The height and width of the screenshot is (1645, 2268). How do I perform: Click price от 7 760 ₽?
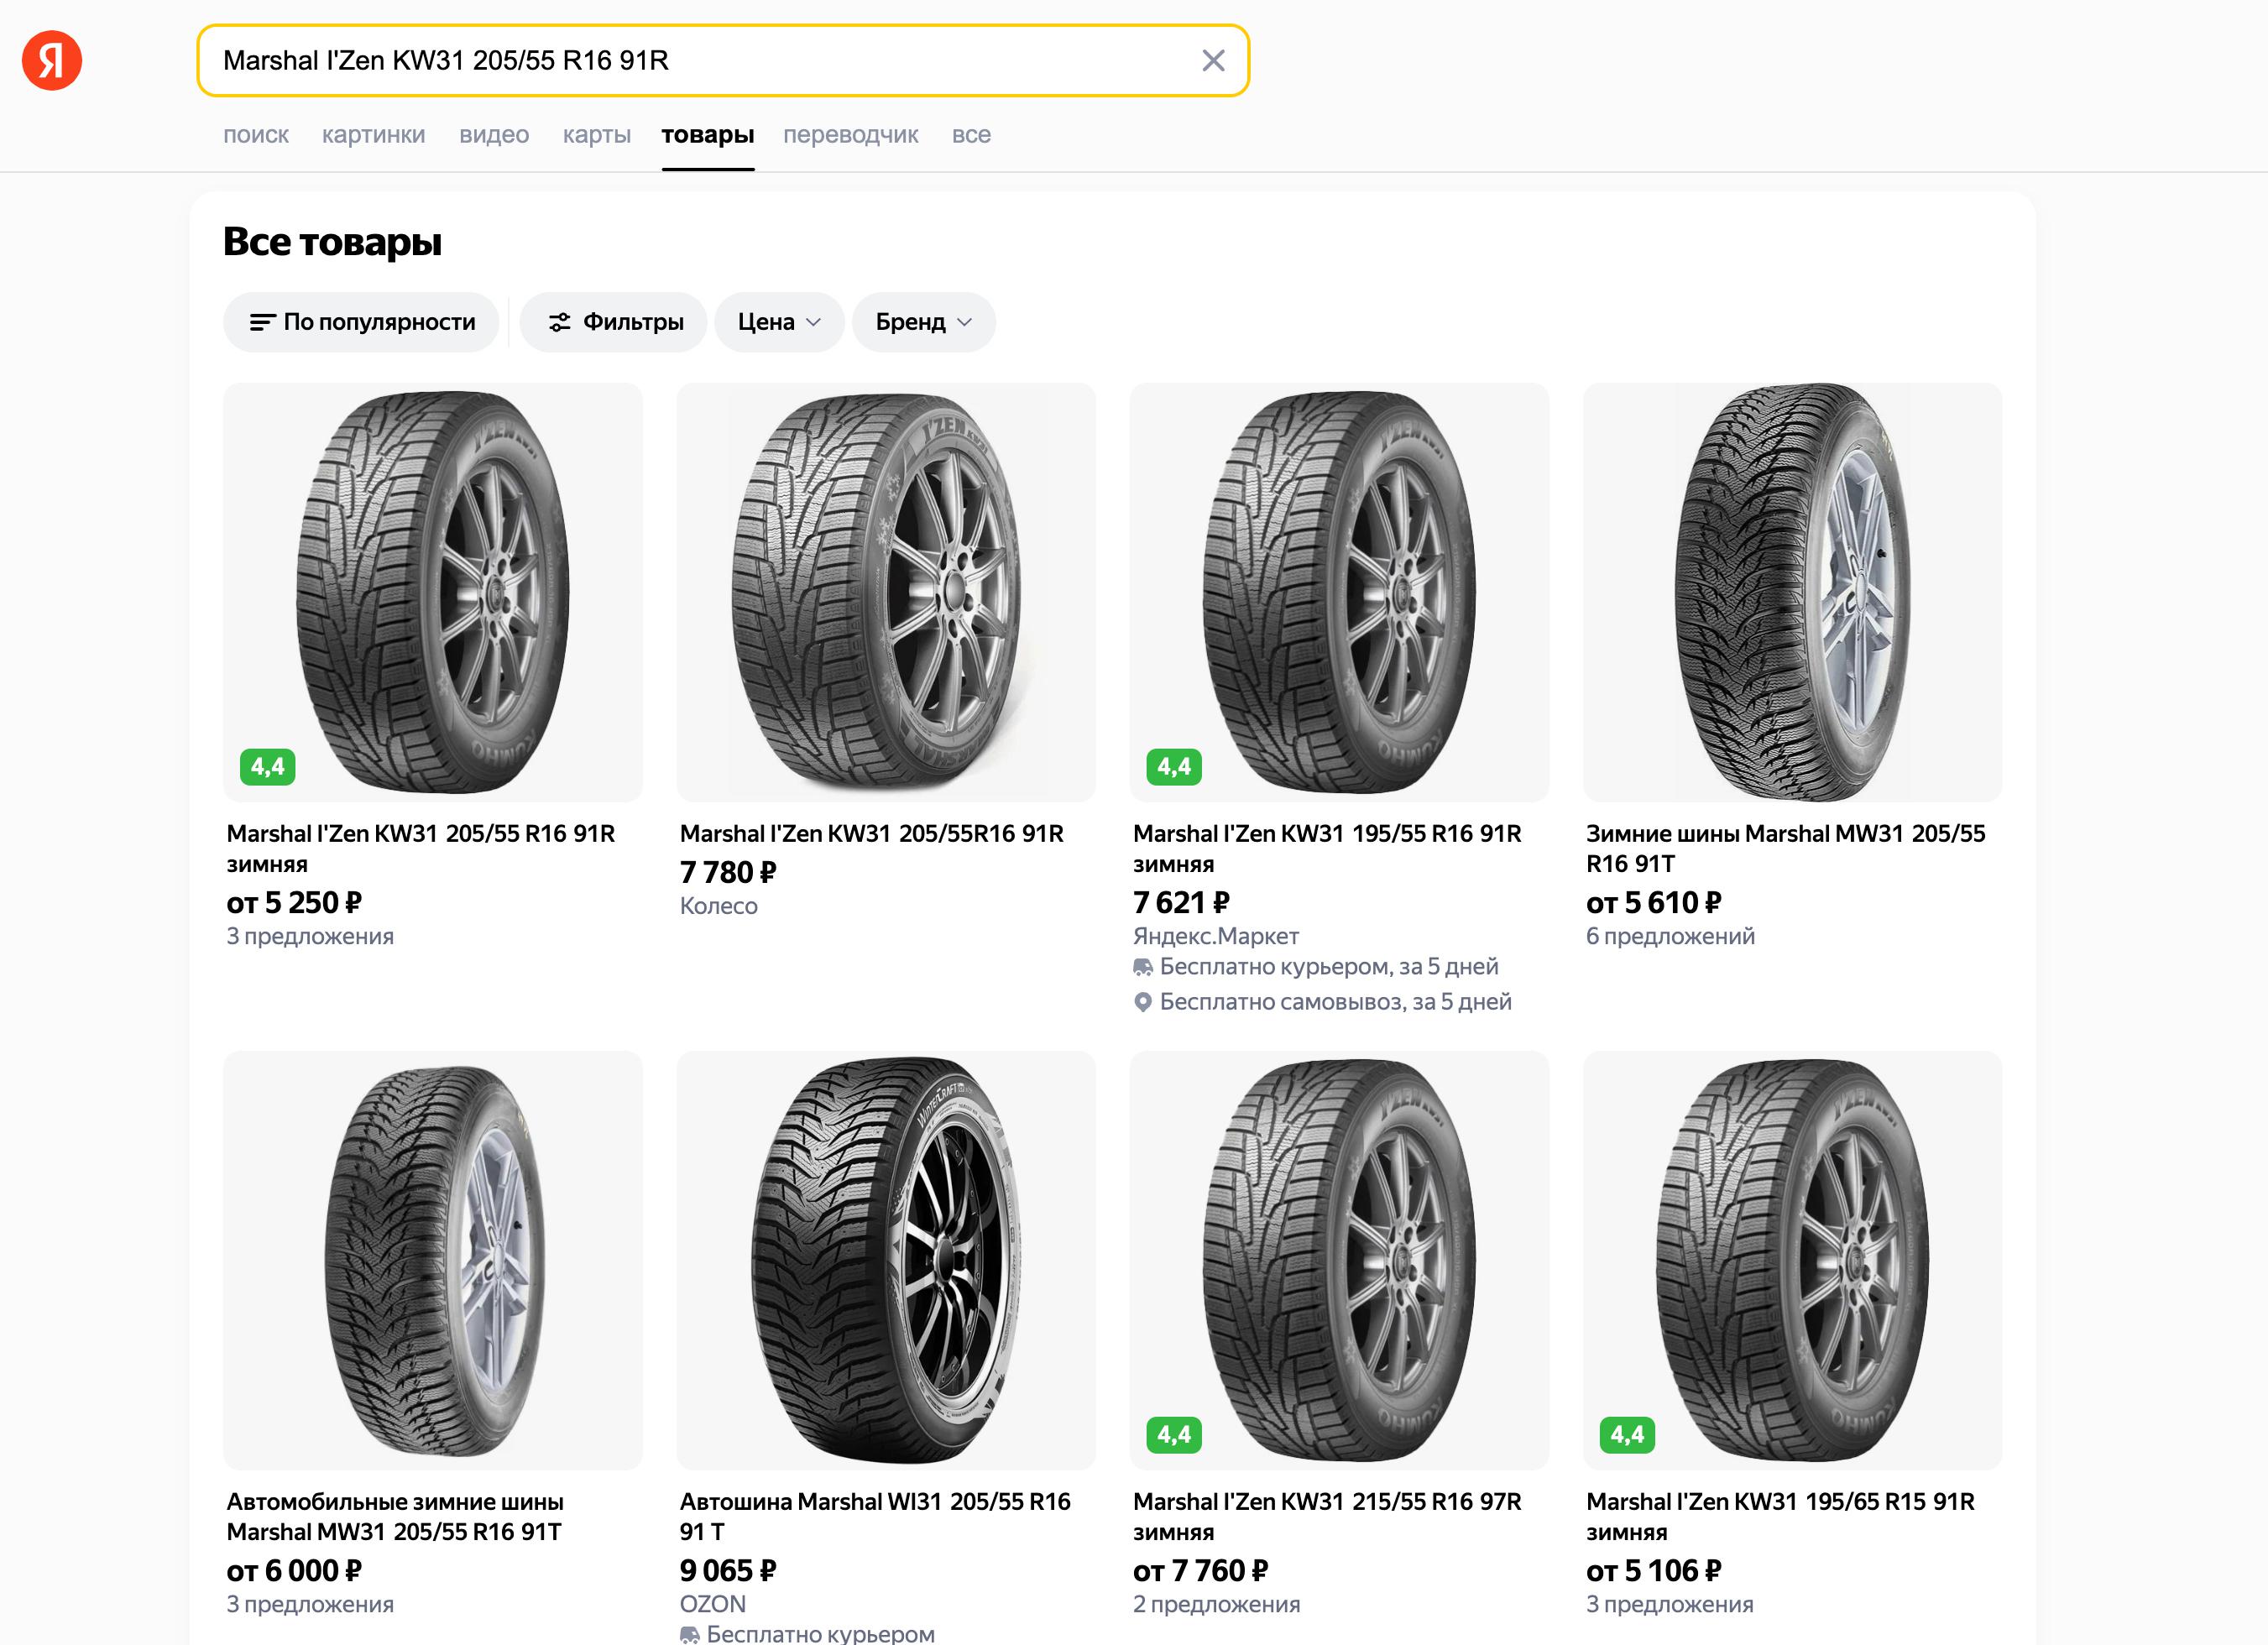pos(1201,1570)
